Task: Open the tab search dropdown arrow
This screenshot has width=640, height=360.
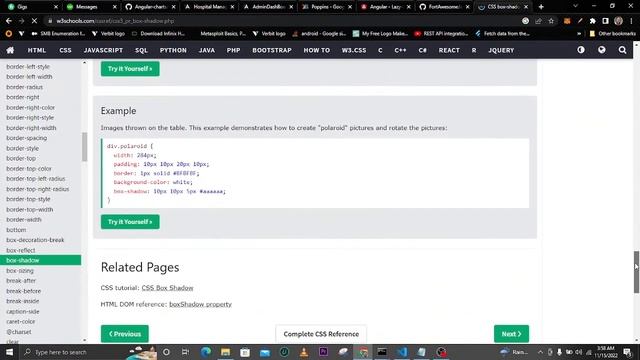Action: pyautogui.click(x=575, y=6)
